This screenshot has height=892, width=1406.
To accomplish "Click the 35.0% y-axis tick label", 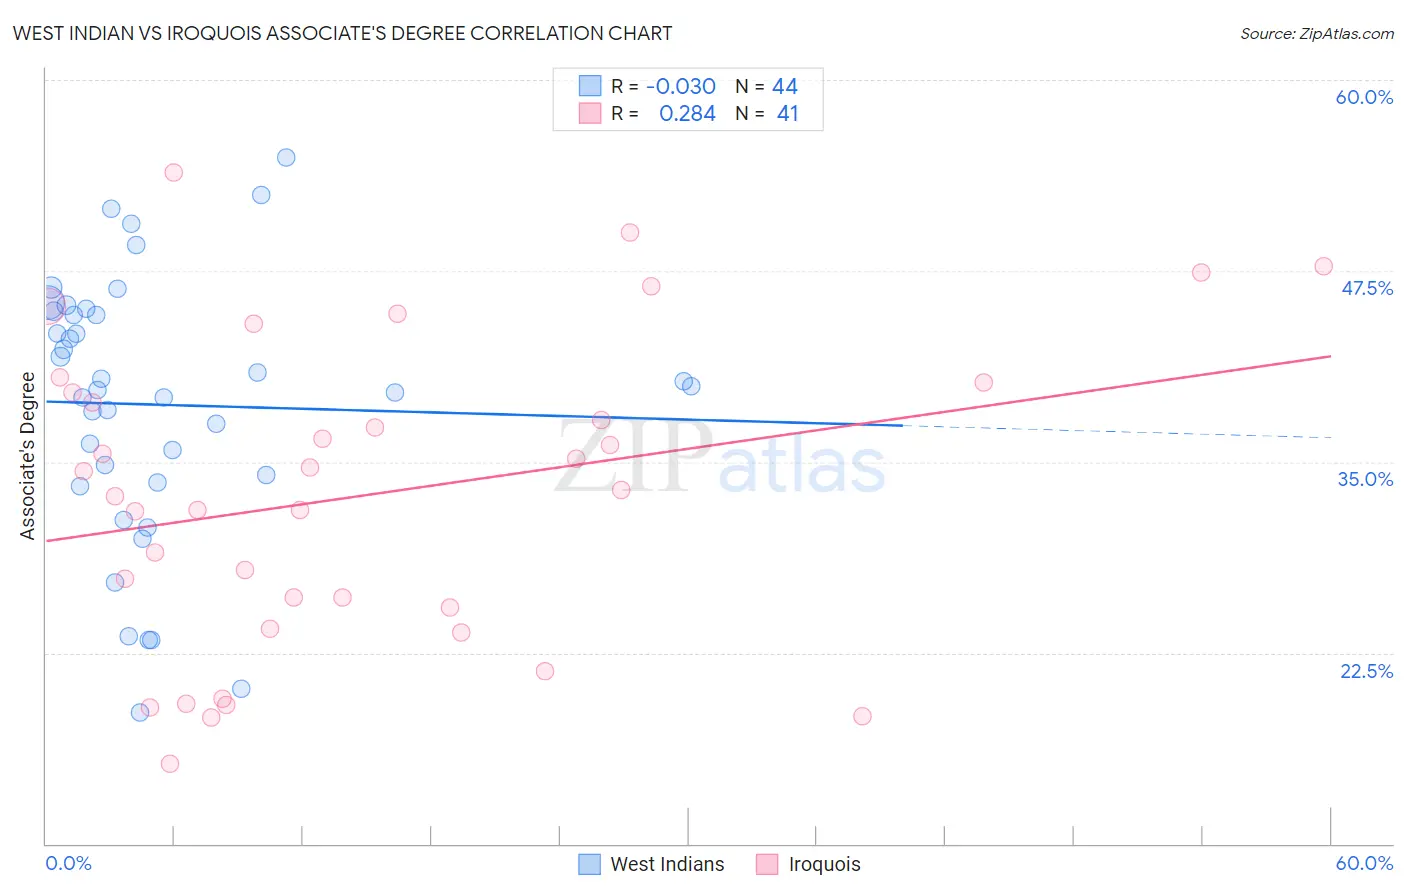I will pos(1365,479).
